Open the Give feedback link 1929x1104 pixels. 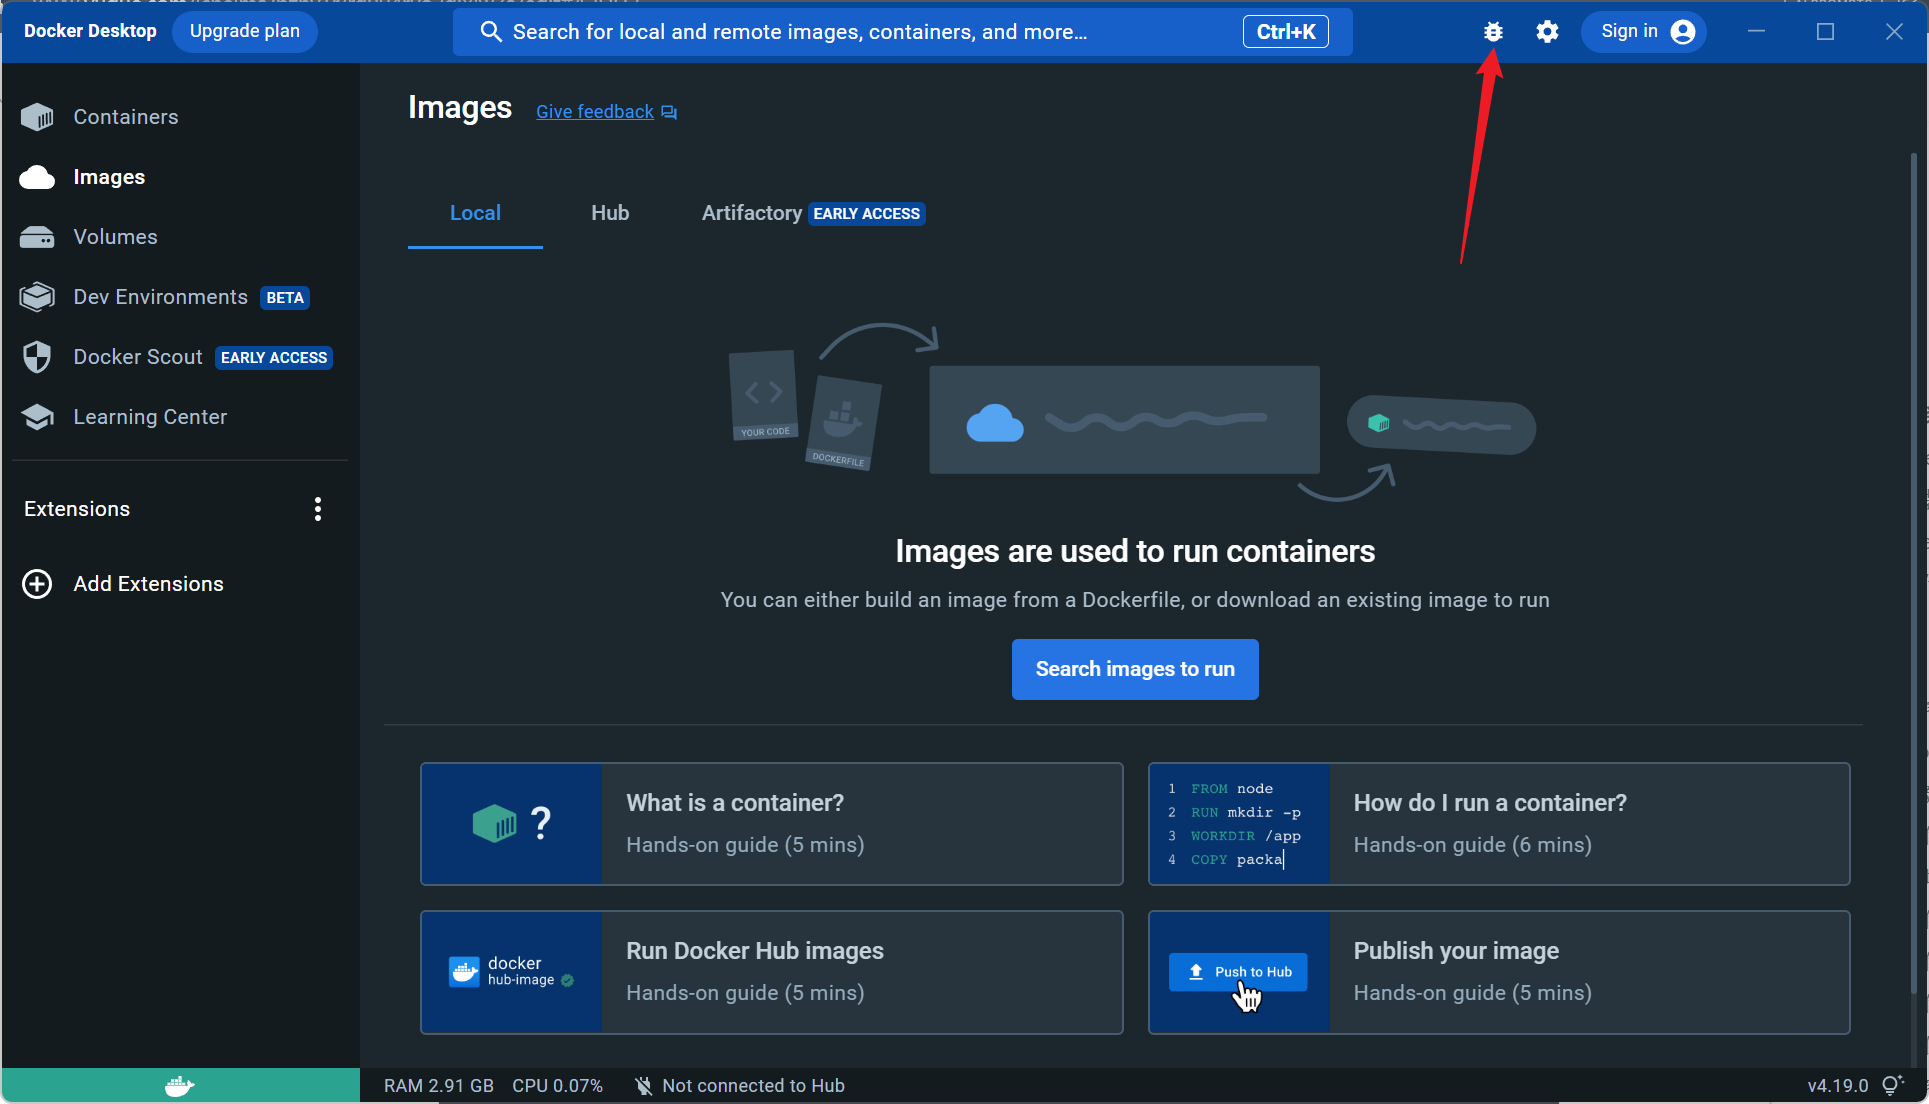coord(595,112)
